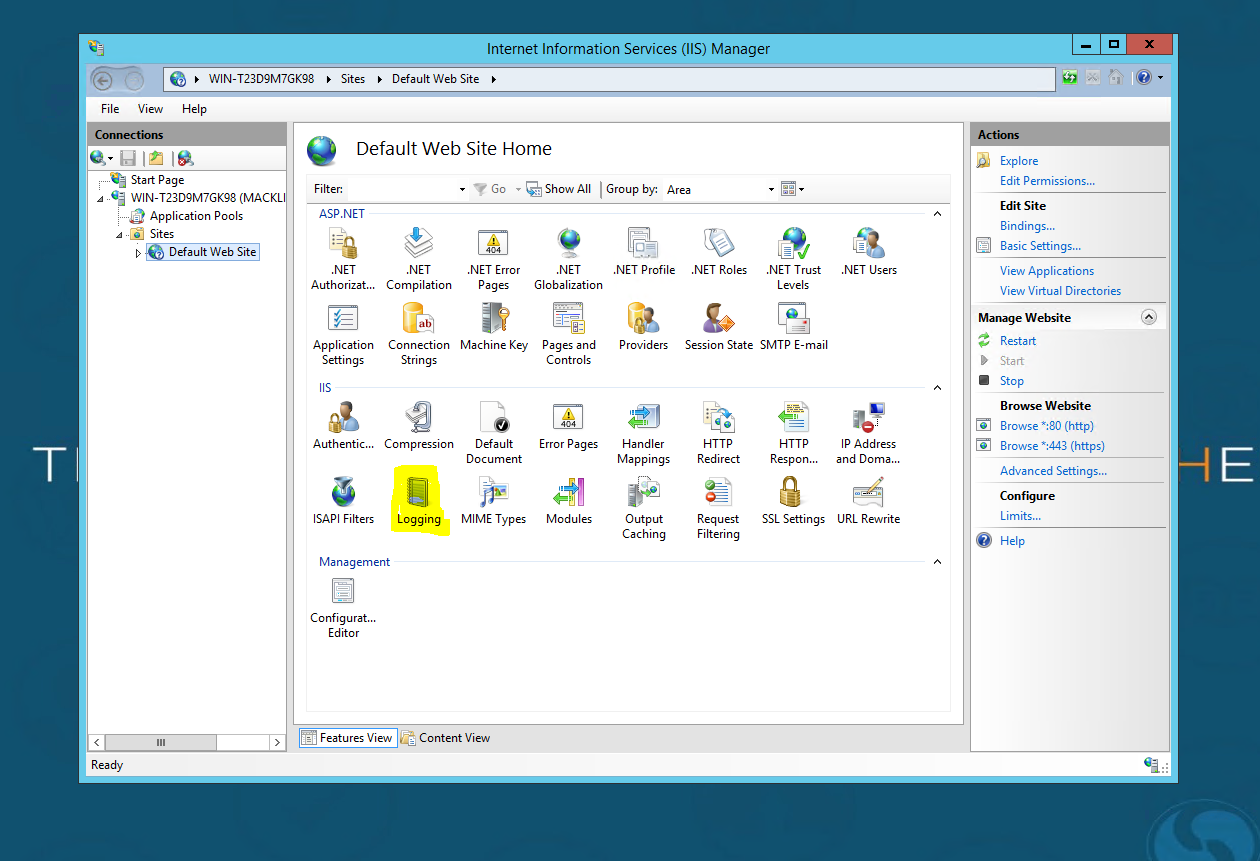The height and width of the screenshot is (861, 1260).
Task: Restart the website
Action: coord(1018,341)
